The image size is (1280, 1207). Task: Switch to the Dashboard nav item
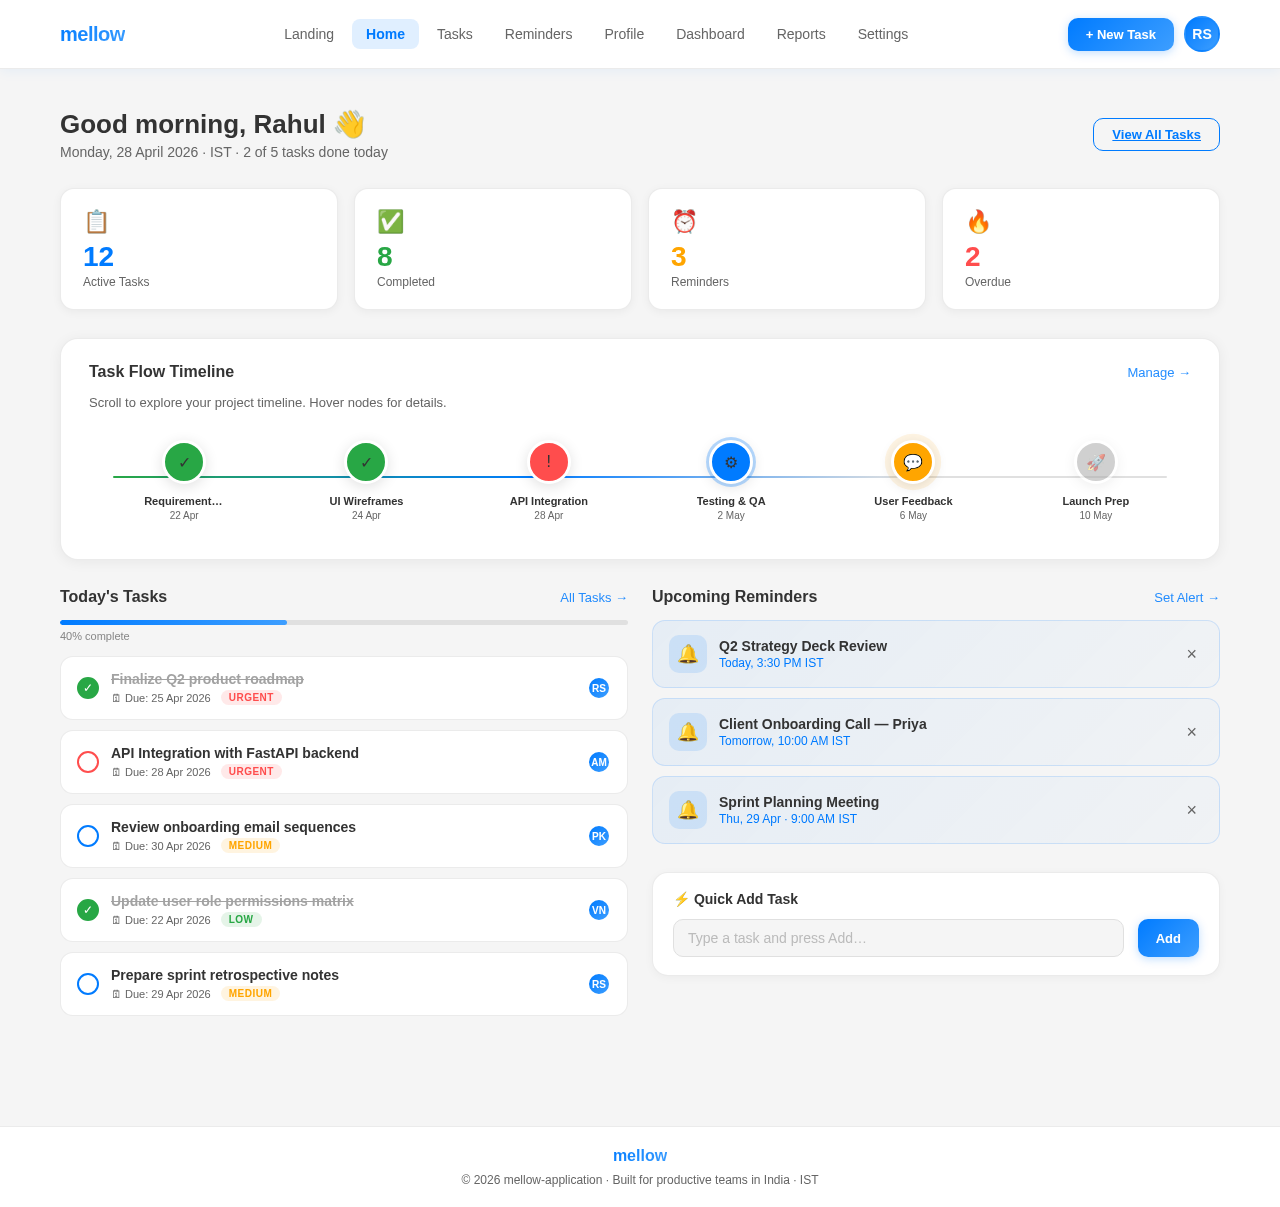click(x=710, y=34)
